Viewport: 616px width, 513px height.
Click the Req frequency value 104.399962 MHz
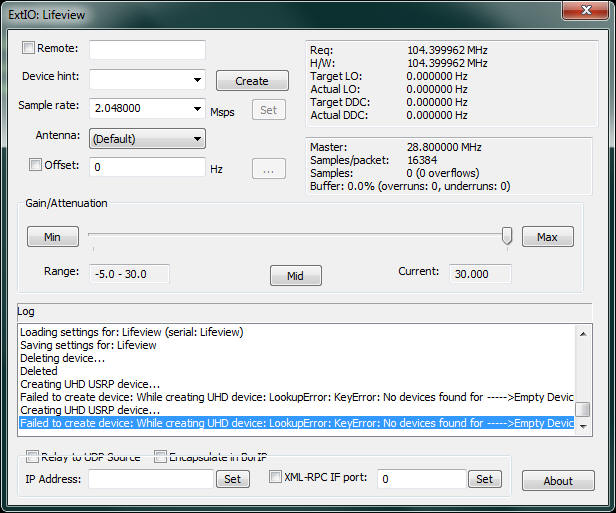click(x=447, y=50)
